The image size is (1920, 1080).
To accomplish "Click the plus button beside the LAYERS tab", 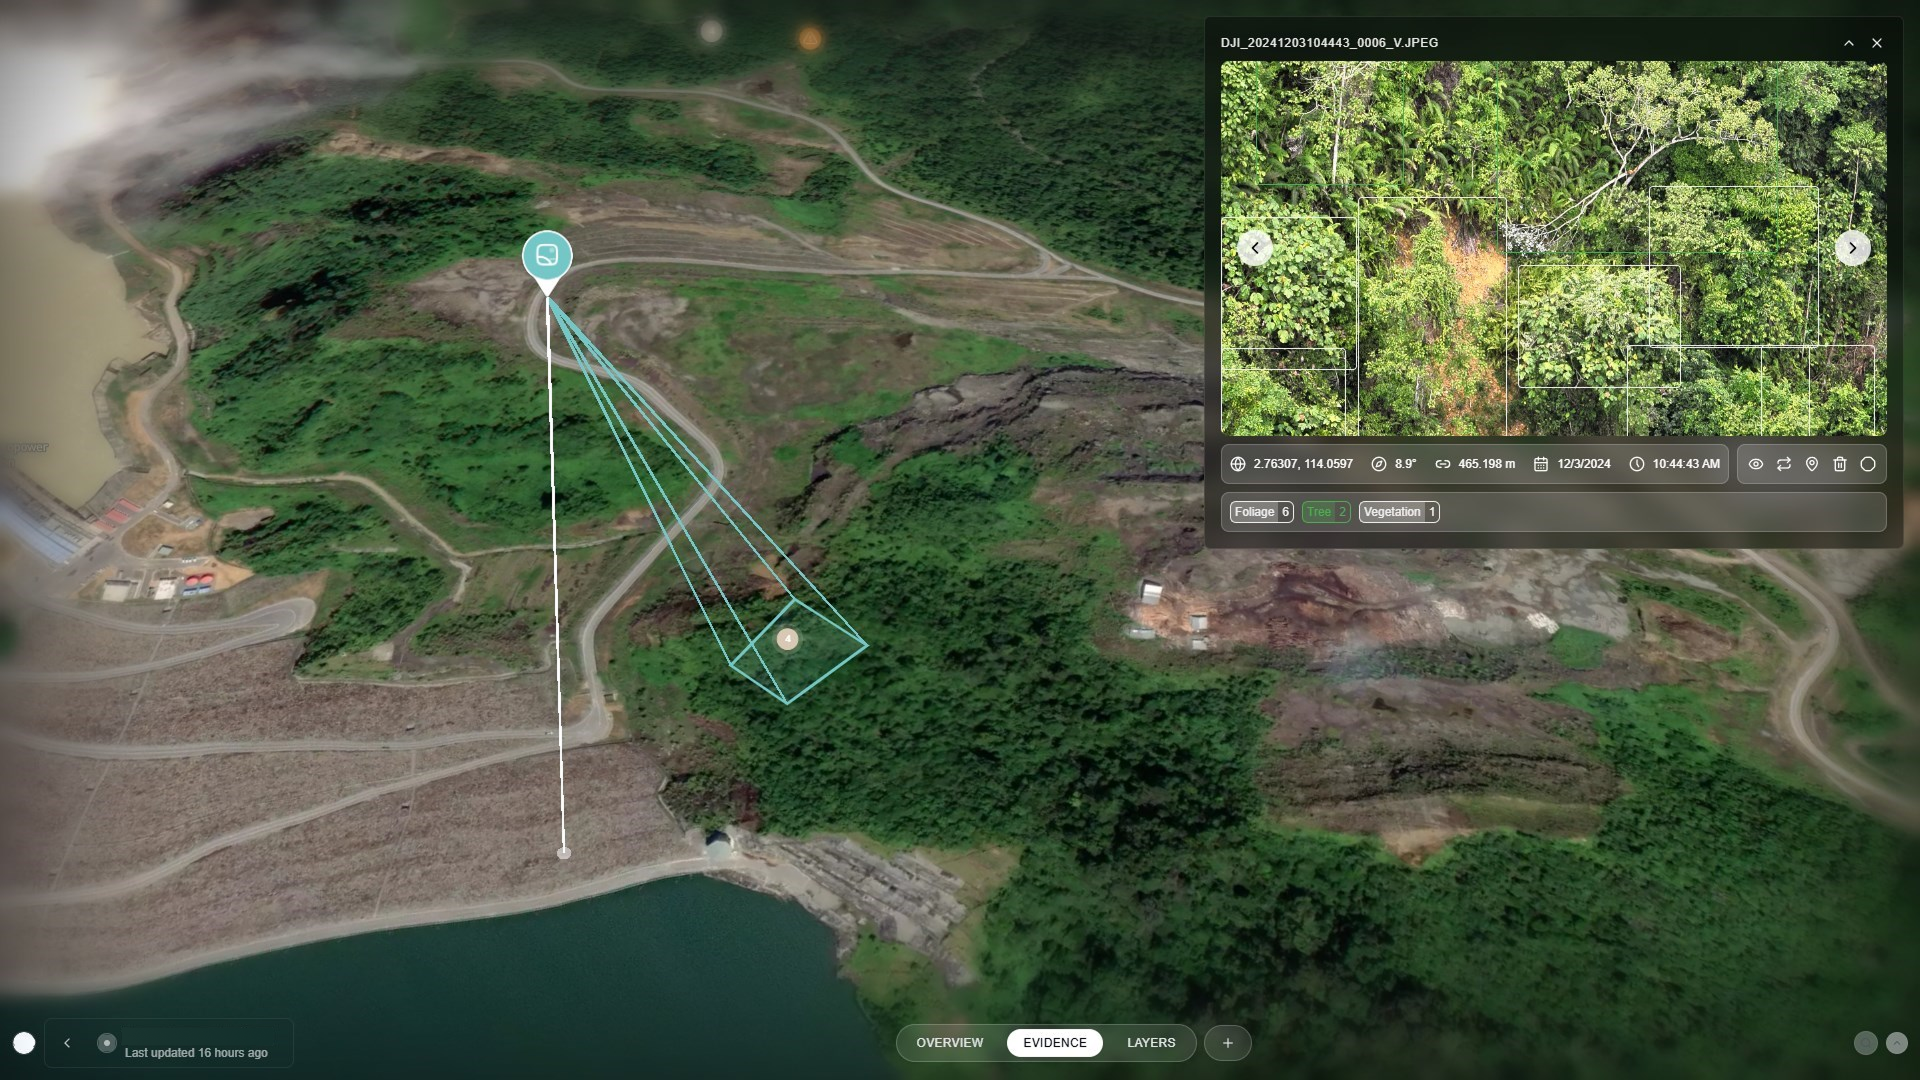I will (x=1227, y=1043).
